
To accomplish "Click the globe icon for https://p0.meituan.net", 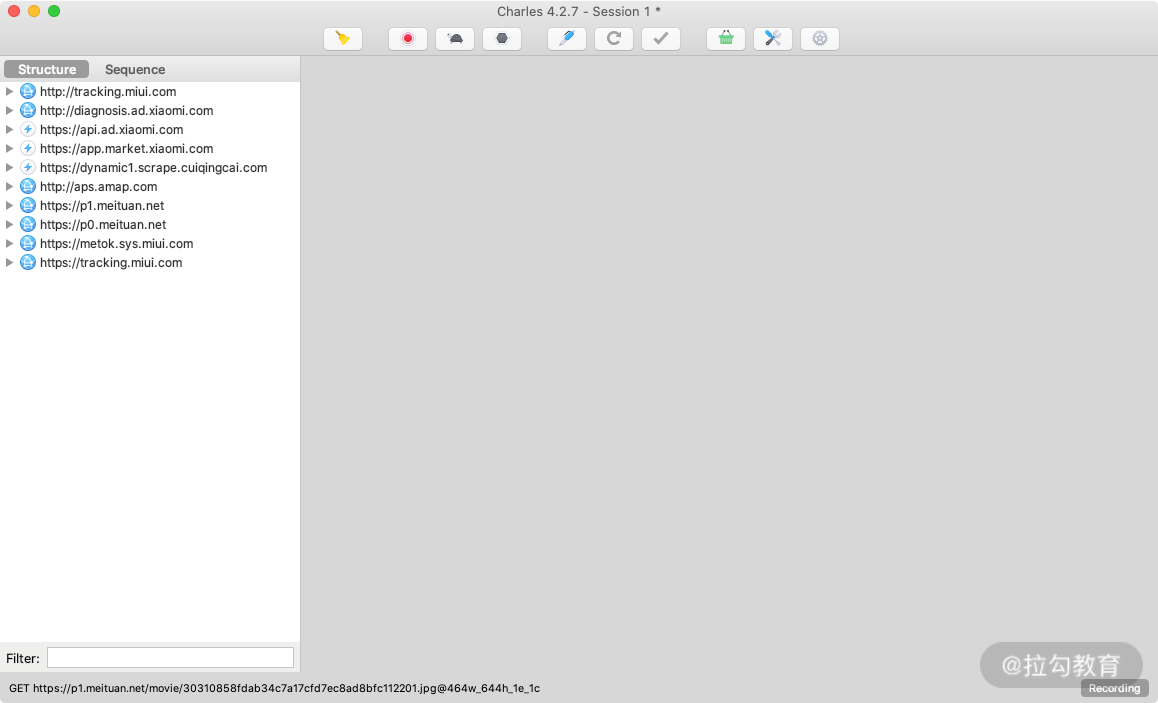I will pyautogui.click(x=28, y=224).
